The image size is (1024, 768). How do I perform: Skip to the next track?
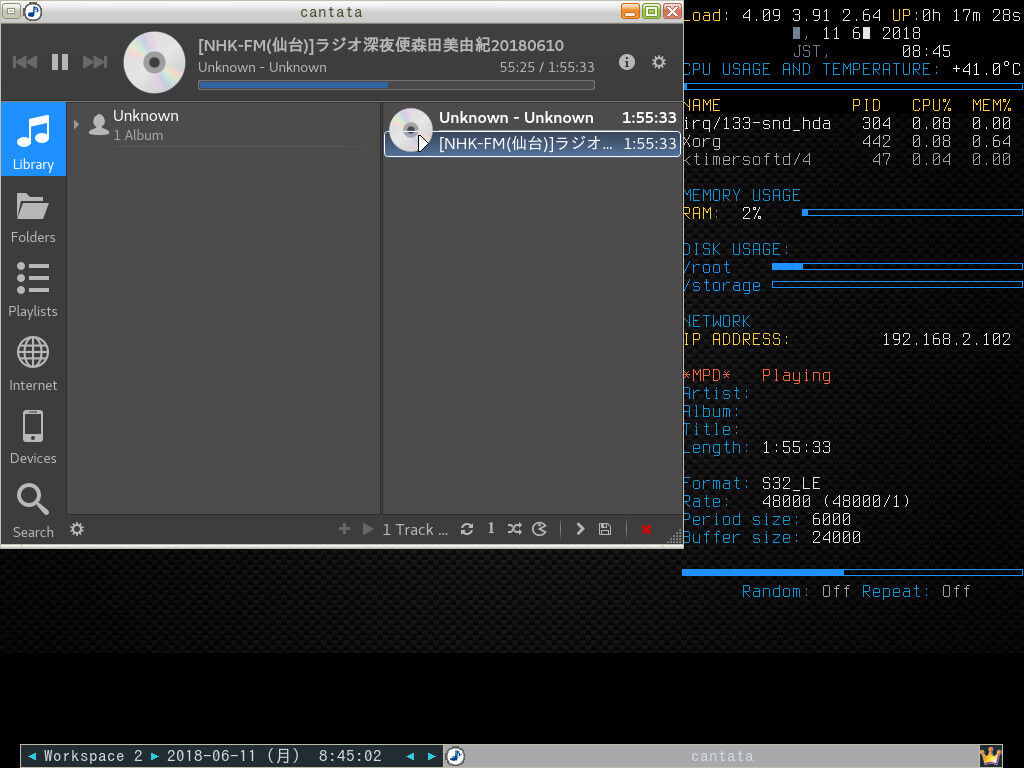(95, 62)
